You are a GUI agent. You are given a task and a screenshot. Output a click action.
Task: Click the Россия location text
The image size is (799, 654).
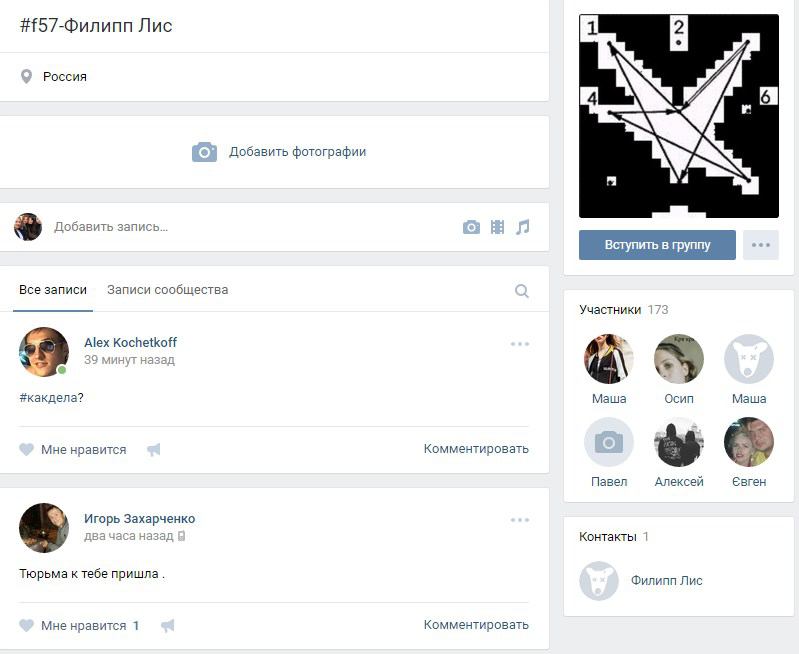65,76
